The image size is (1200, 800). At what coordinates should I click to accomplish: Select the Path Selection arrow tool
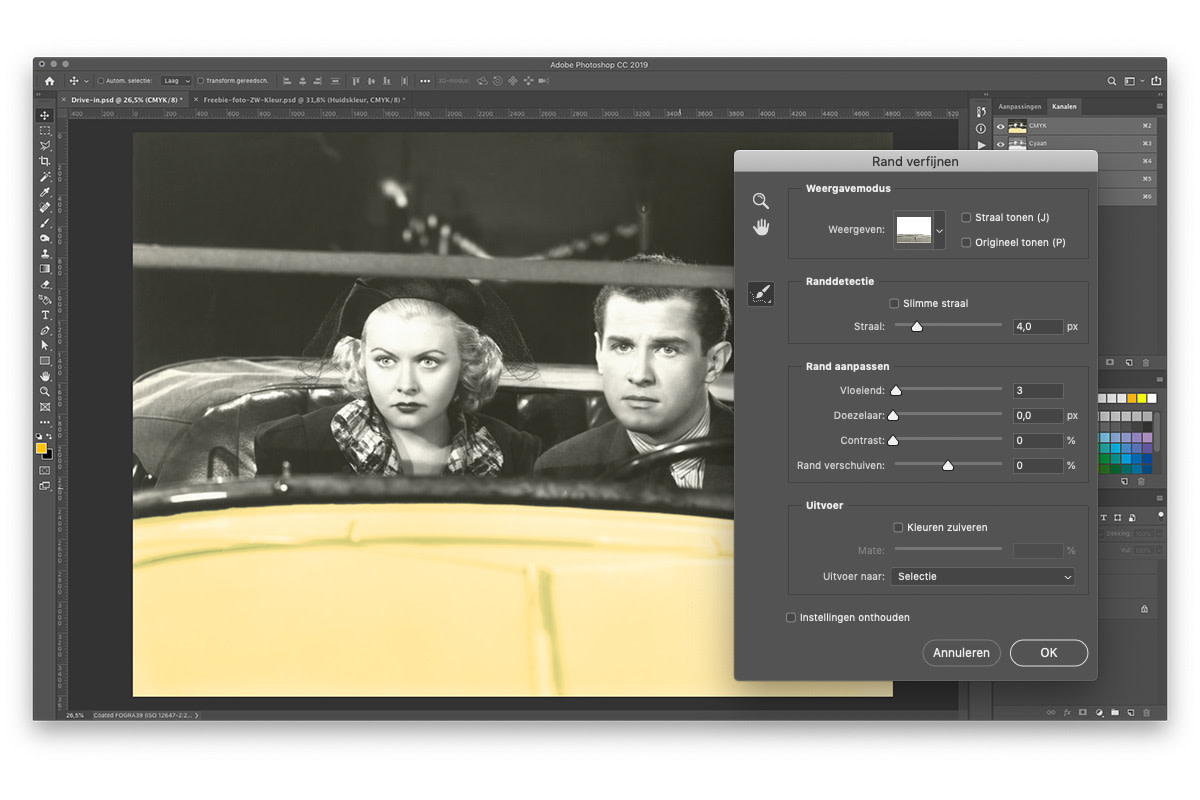coord(45,345)
